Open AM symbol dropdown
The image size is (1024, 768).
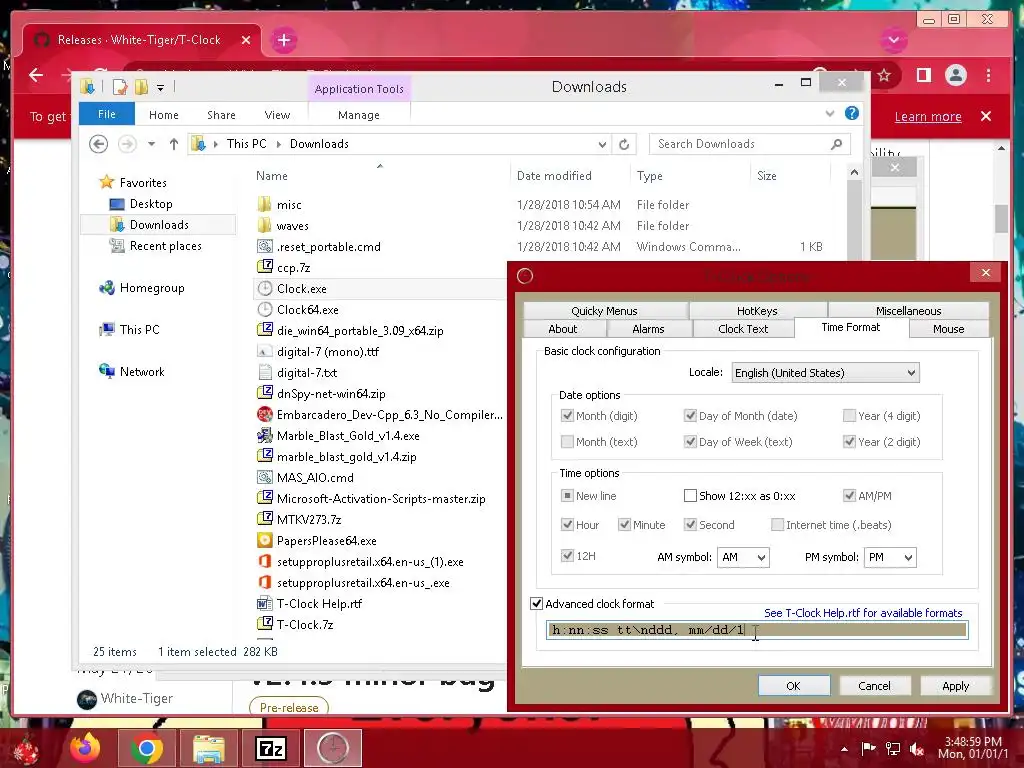click(x=743, y=557)
